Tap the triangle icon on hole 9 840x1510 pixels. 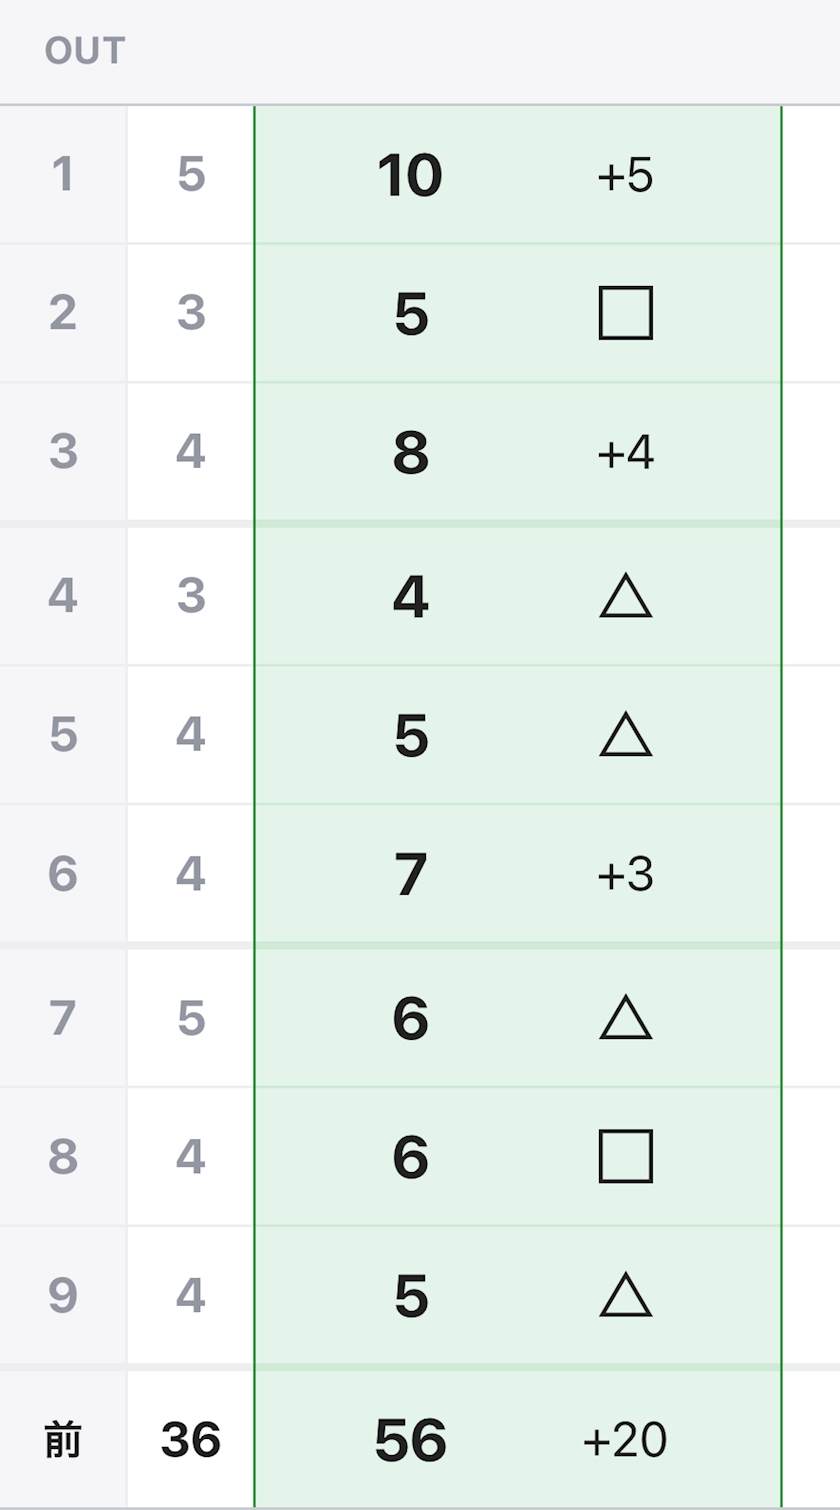coord(626,1295)
